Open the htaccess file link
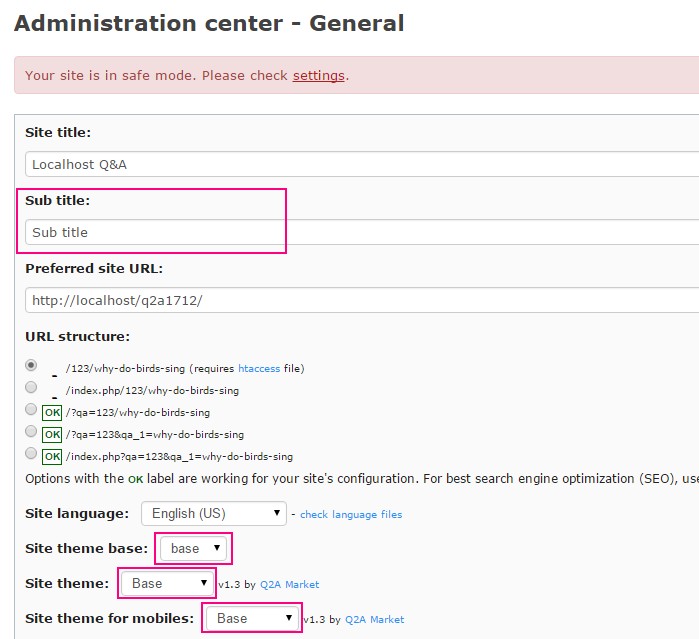The height and width of the screenshot is (639, 699). point(260,368)
